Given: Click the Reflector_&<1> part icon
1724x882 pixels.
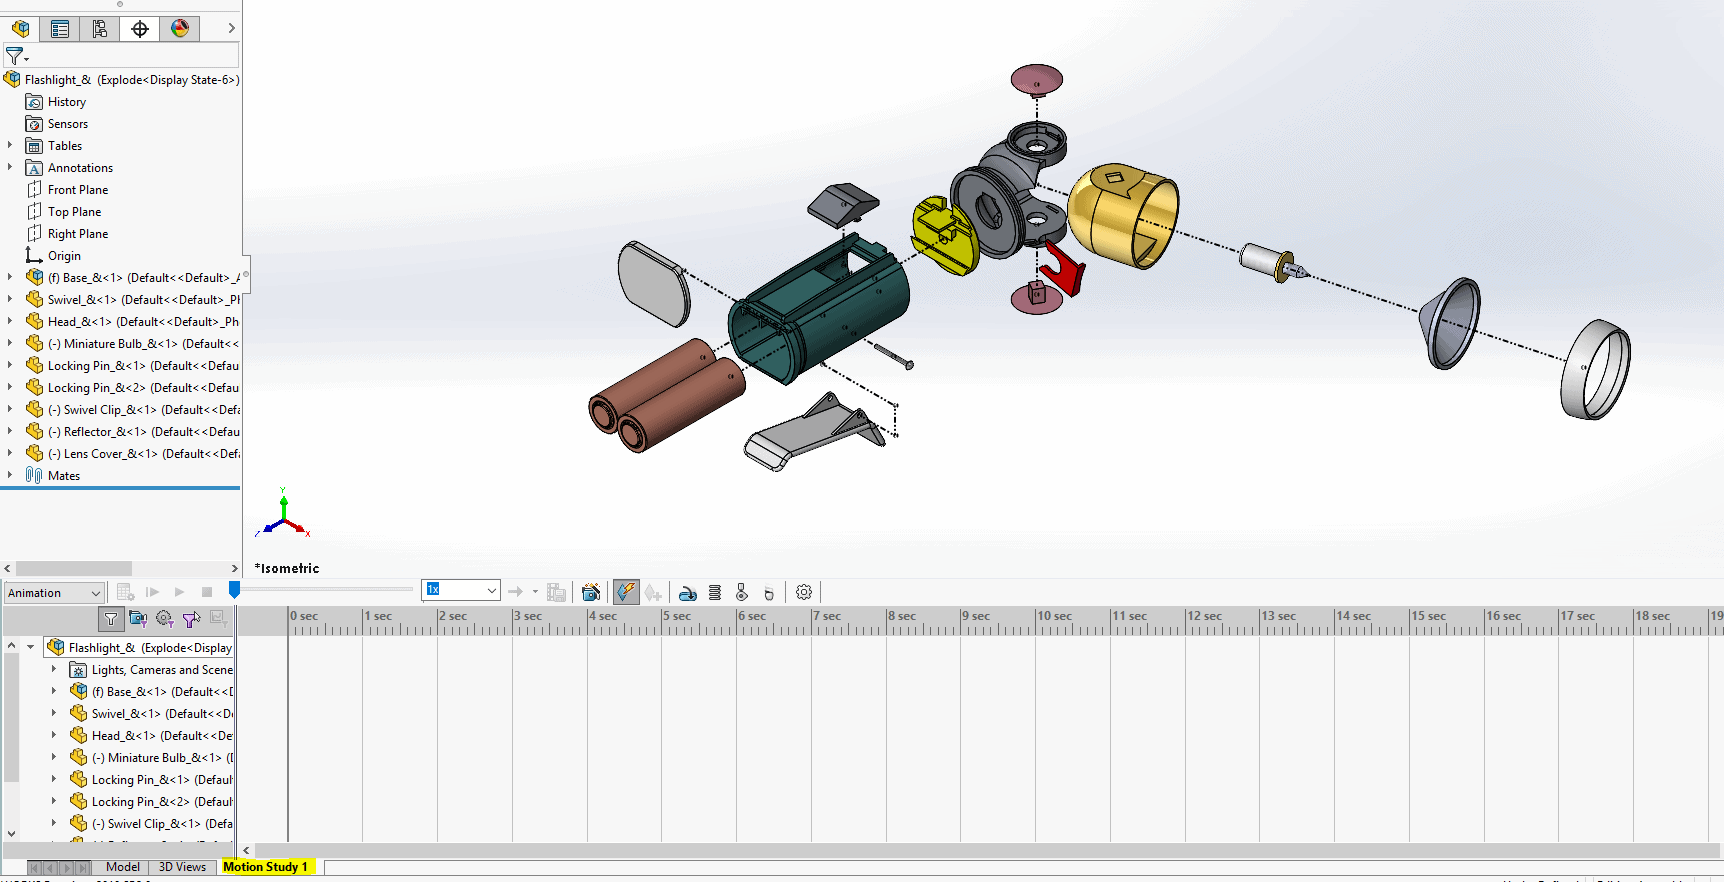Looking at the screenshot, I should click(34, 431).
